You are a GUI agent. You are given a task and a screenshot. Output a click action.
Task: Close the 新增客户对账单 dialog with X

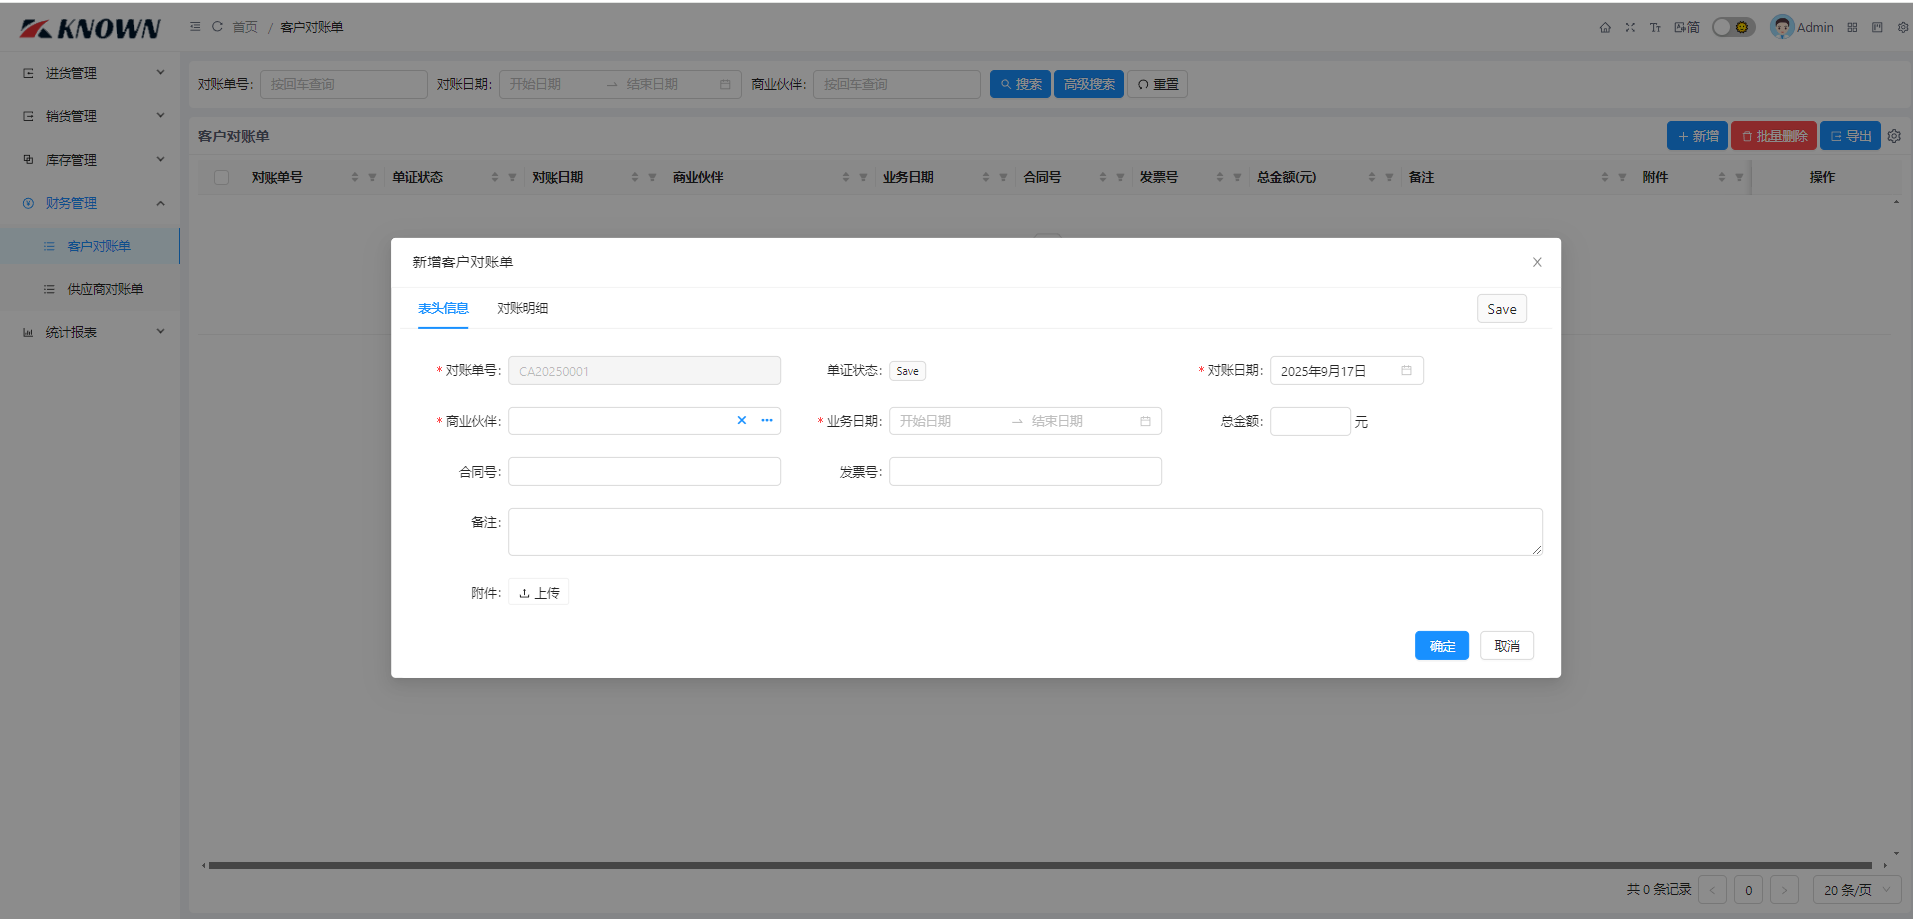click(1537, 262)
